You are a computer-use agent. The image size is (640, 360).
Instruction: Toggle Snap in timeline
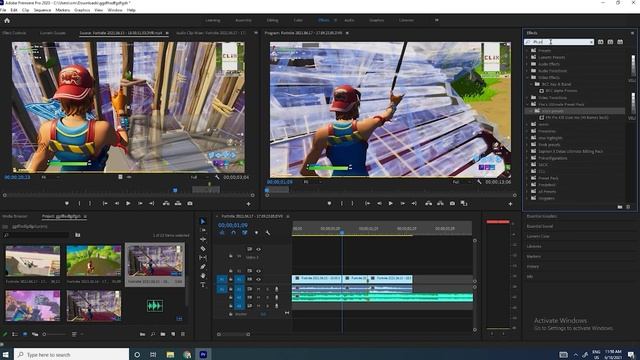pyautogui.click(x=233, y=233)
